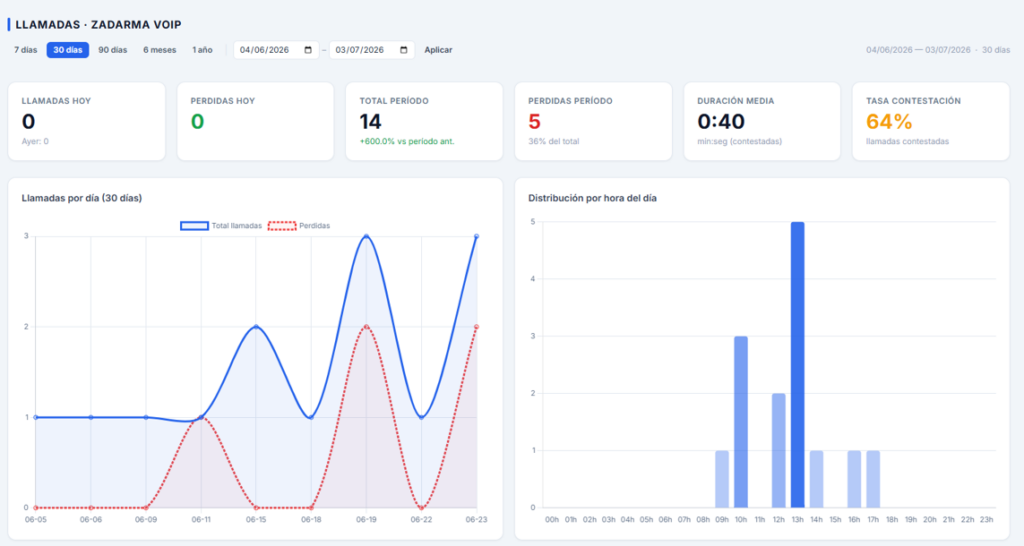The width and height of the screenshot is (1024, 546).
Task: Switch to the 6 meses range
Action: (160, 50)
